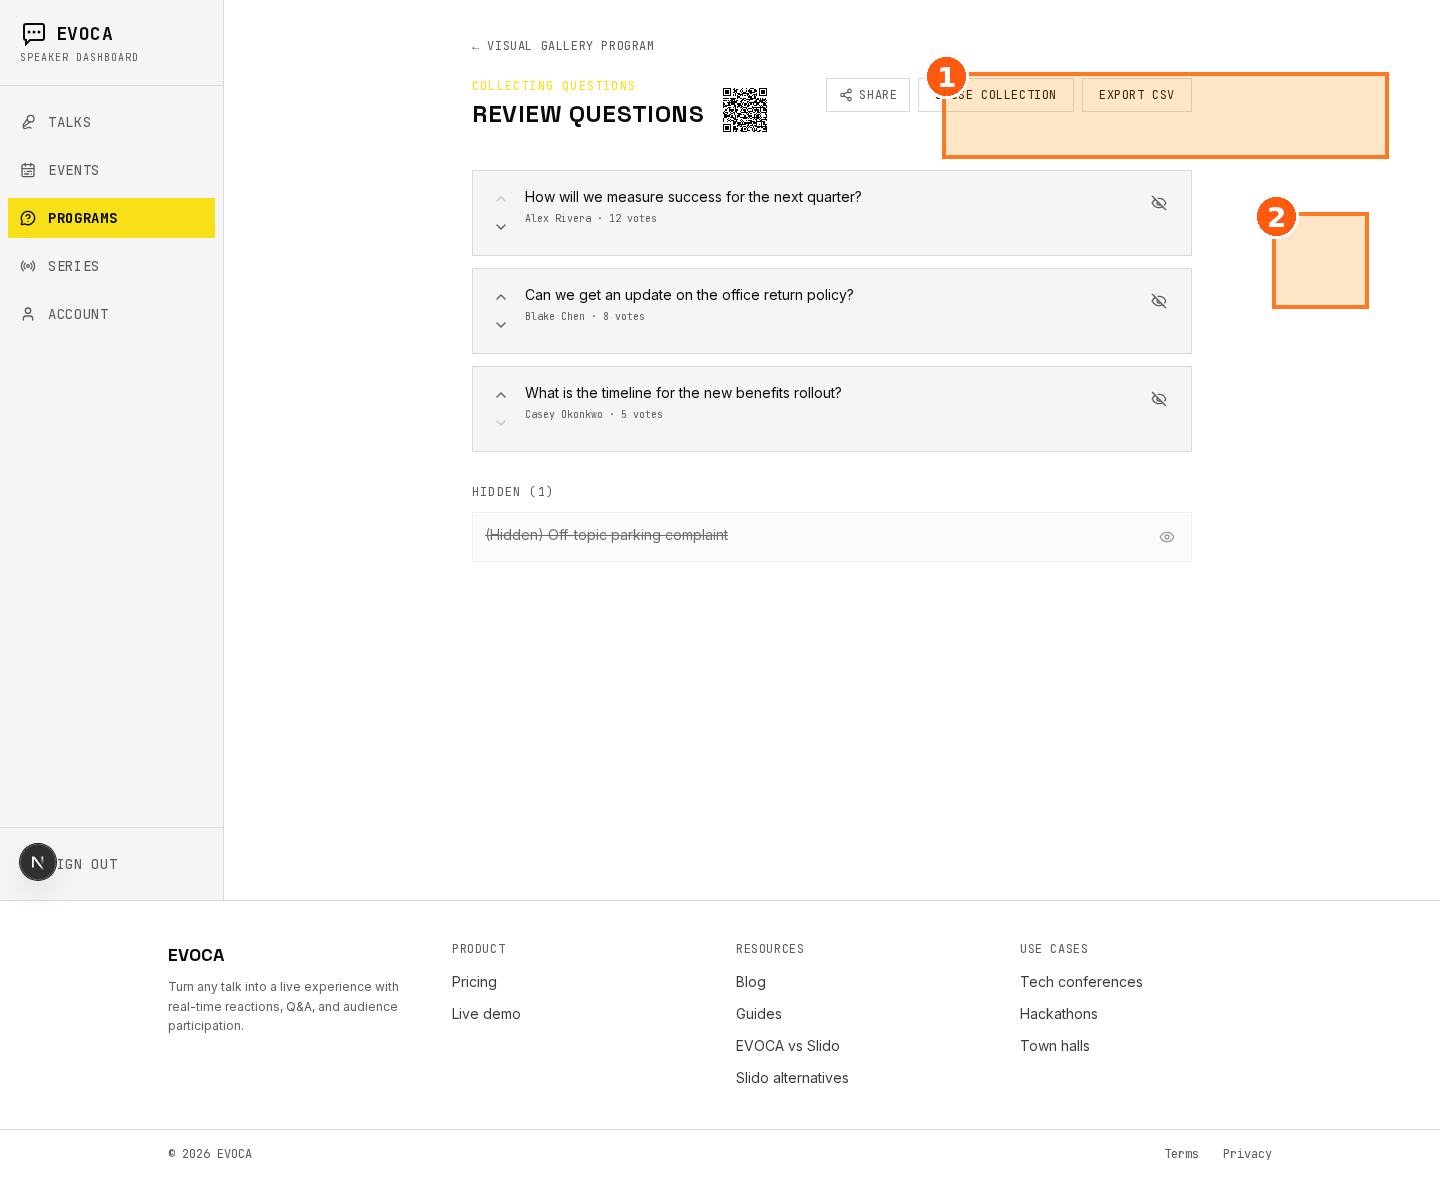The height and width of the screenshot is (1178, 1440).
Task: Open the Pricing footer link
Action: 474,982
